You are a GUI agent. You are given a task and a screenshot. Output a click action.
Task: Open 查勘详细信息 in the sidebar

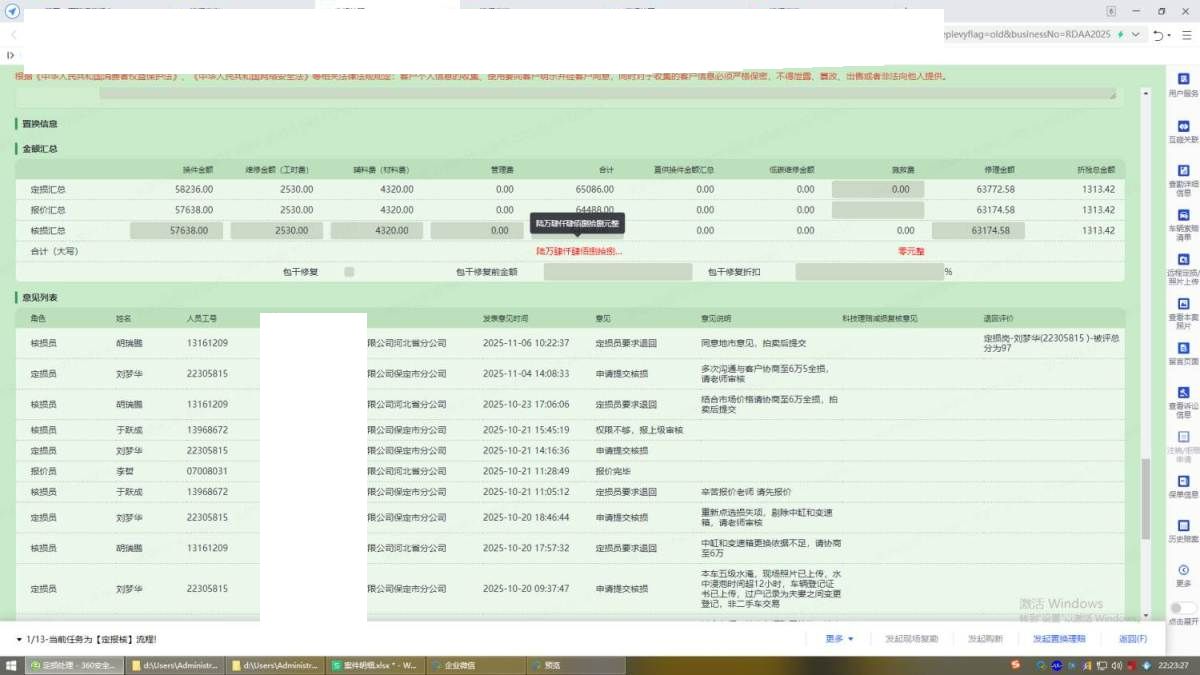(1183, 172)
